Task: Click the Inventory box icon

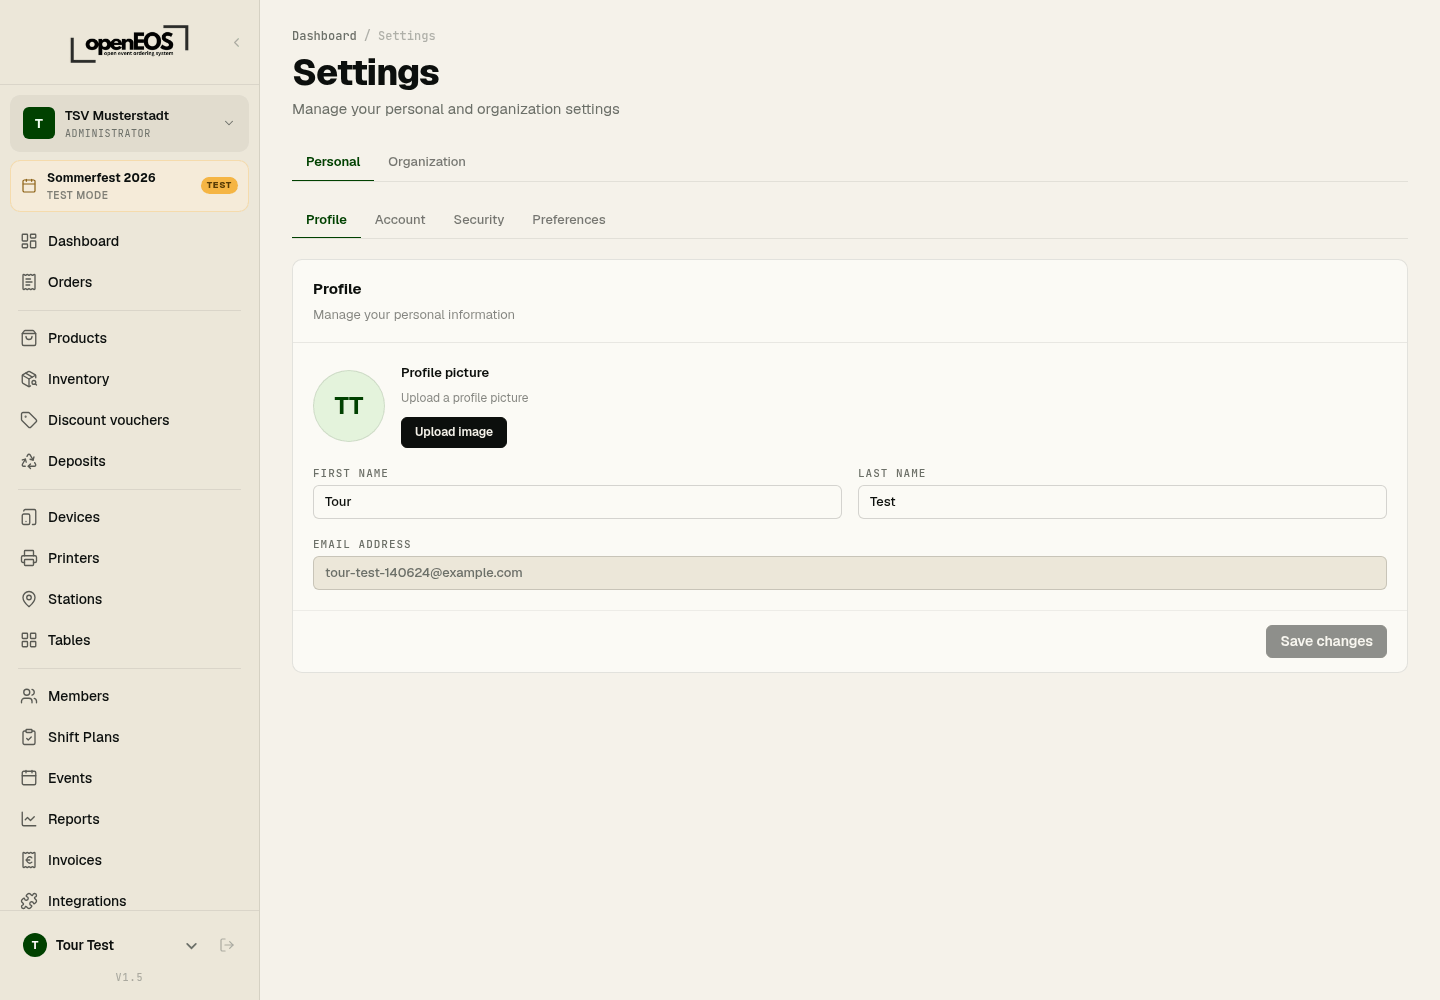Action: (x=29, y=379)
